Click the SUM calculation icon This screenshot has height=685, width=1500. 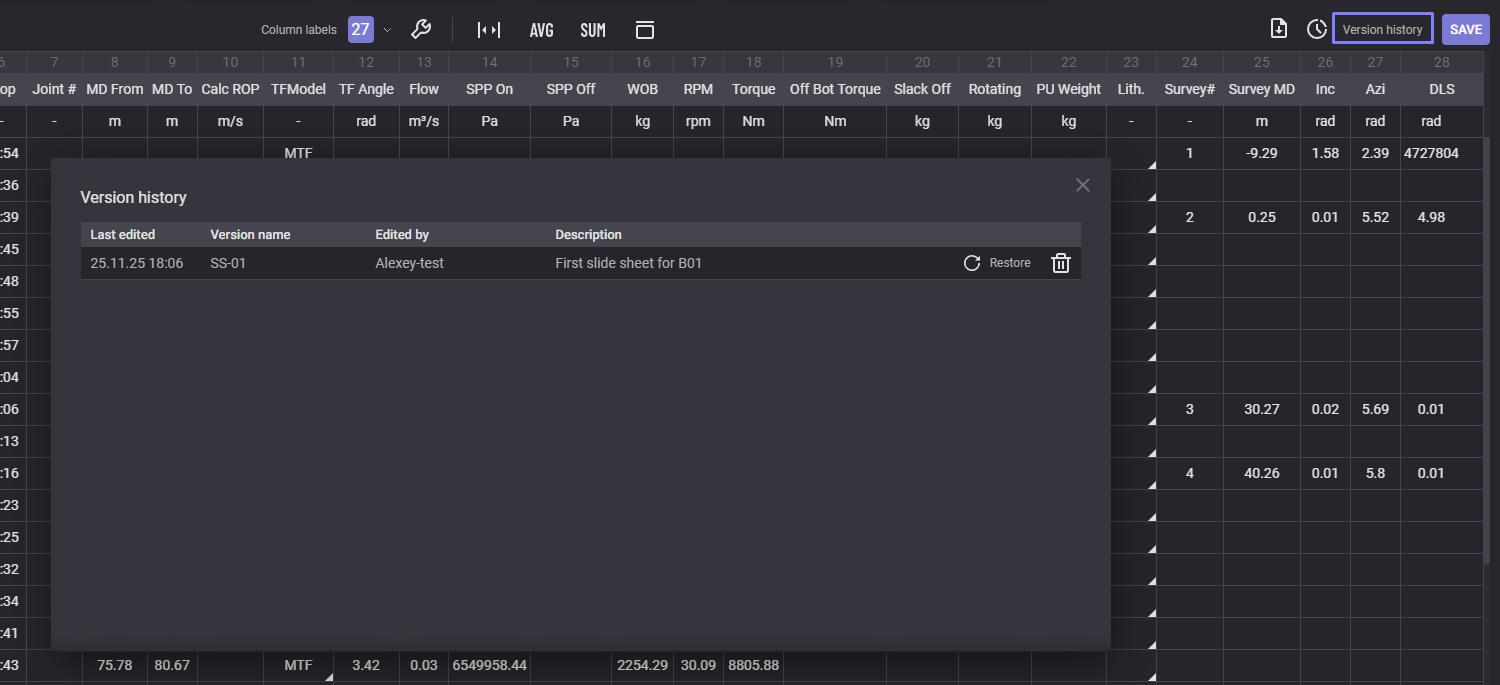pyautogui.click(x=593, y=30)
